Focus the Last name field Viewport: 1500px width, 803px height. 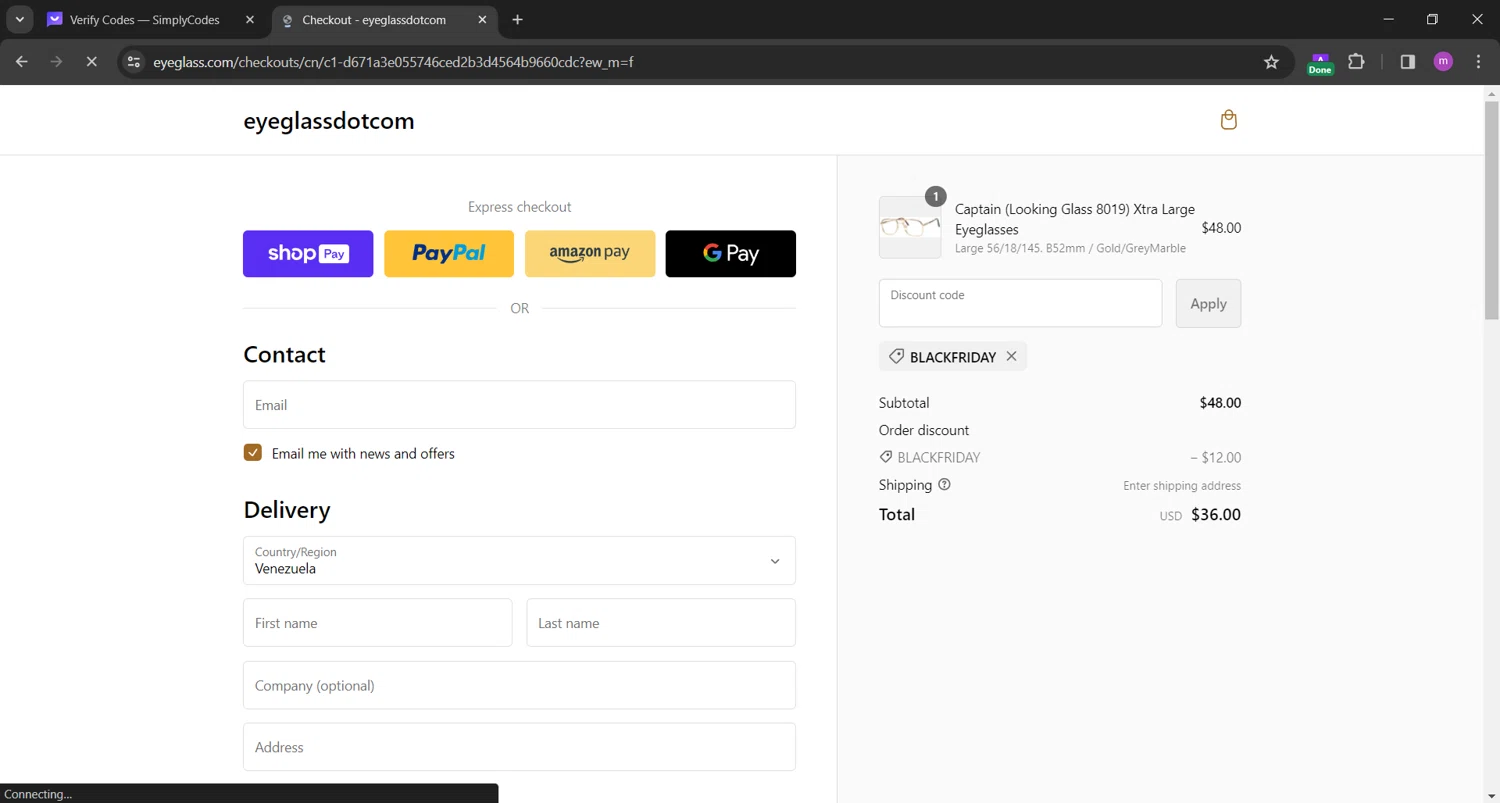(x=661, y=623)
